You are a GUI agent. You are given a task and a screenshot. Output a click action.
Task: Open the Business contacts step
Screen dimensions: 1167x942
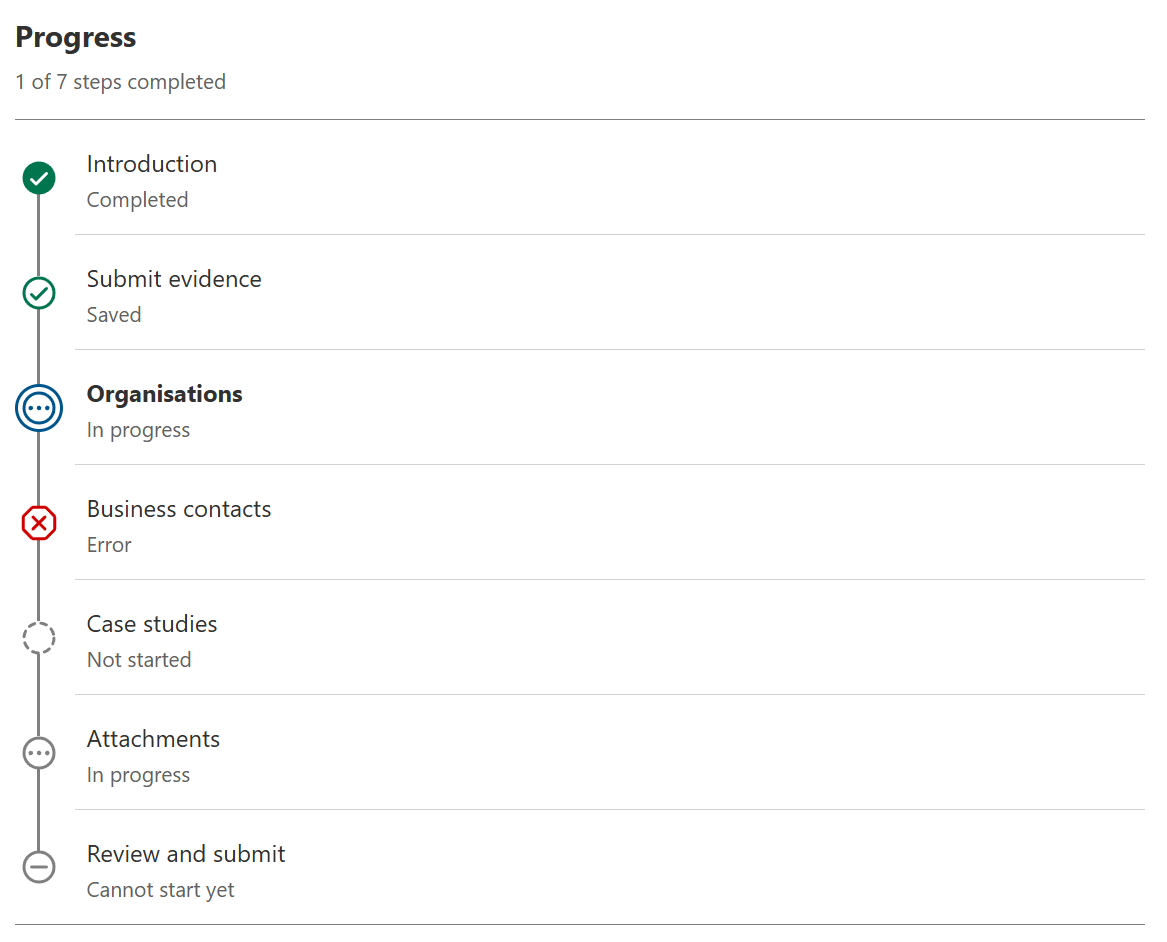point(179,509)
